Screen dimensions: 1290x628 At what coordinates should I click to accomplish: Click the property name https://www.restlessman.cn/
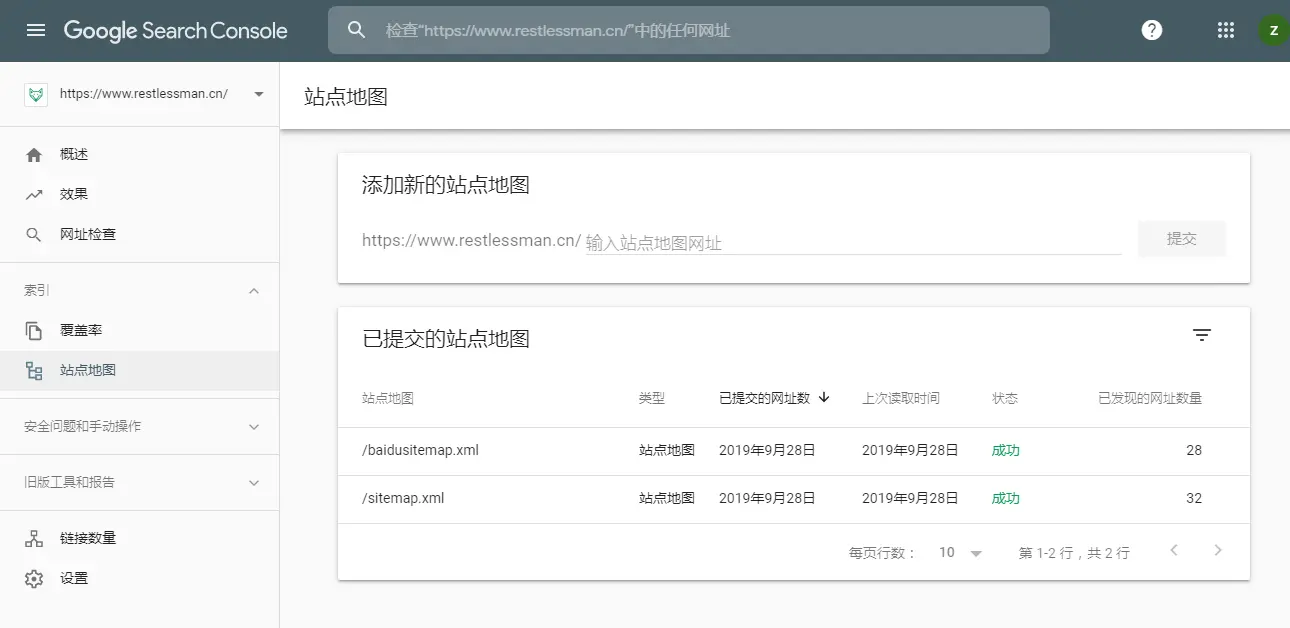pos(144,94)
